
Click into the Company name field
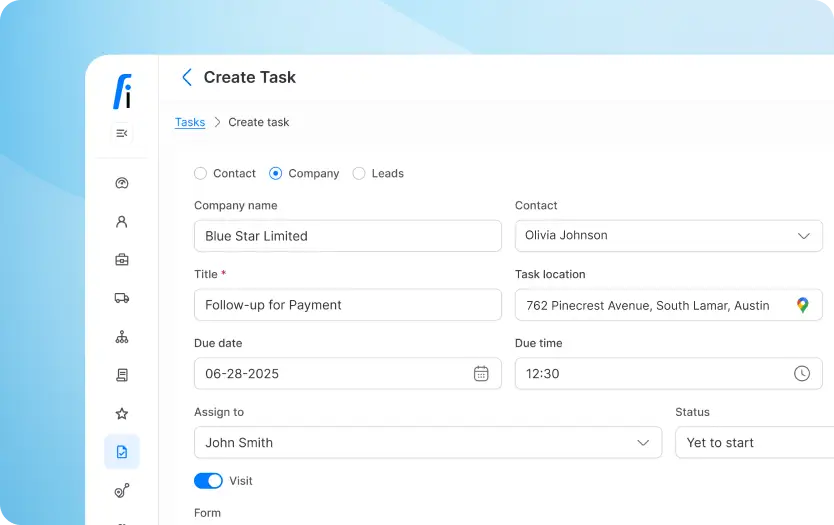[x=347, y=236]
